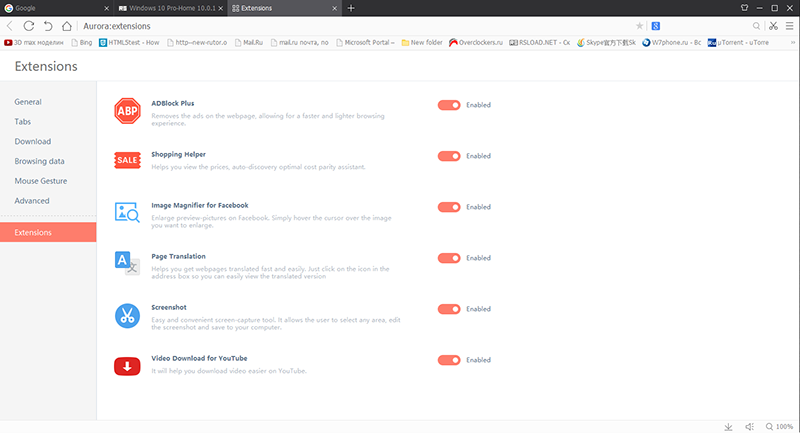Open the screenshot scissors tool in toolbar
This screenshot has width=800, height=433.
point(773,26)
